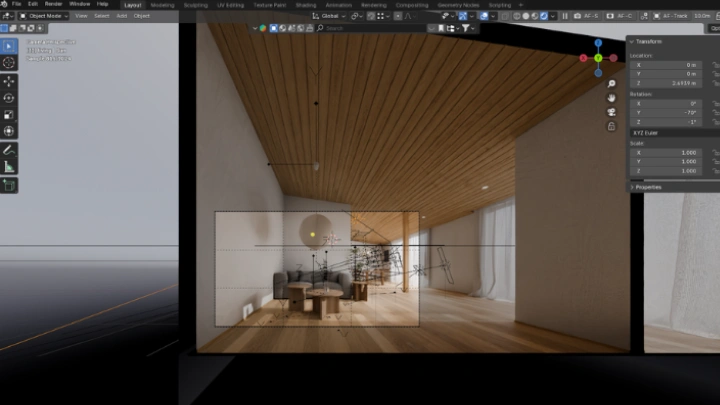Open the Object Mode dropdown
The width and height of the screenshot is (720, 405).
[44, 16]
